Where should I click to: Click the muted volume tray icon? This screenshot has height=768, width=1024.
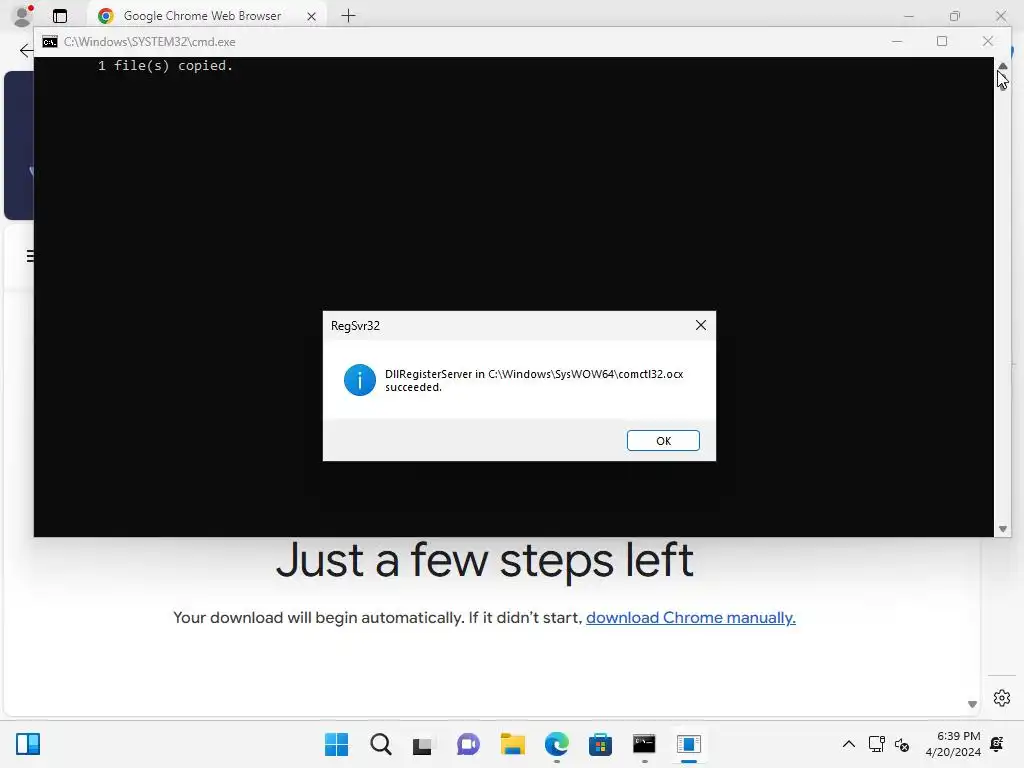902,744
